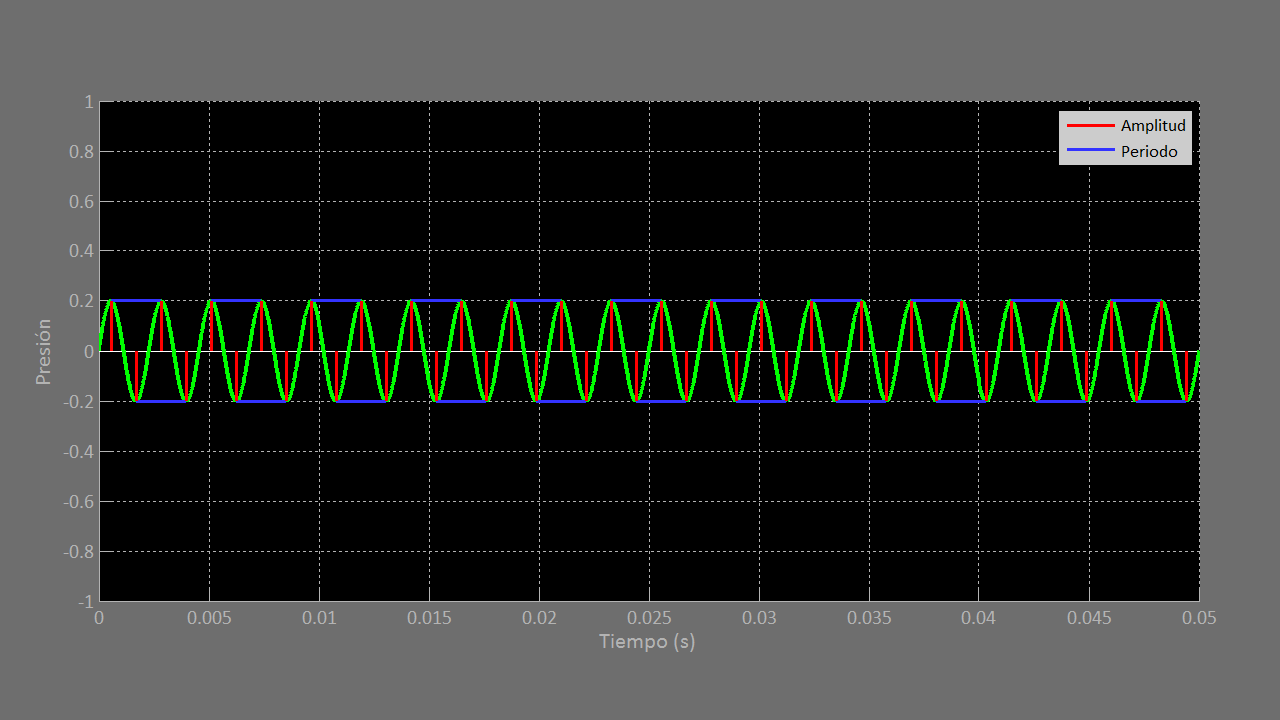Click the -0.6 y-axis tick label
Image resolution: width=1280 pixels, height=720 pixels.
click(79, 502)
